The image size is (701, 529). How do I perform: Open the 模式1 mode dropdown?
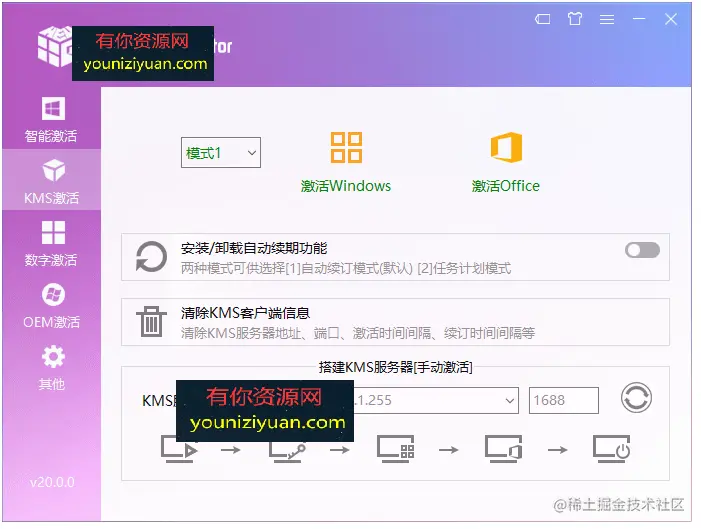click(x=221, y=152)
